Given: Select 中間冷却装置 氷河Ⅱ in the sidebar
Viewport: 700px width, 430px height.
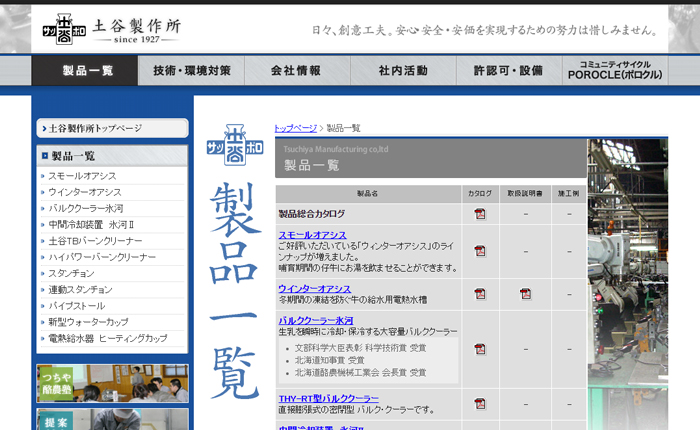Looking at the screenshot, I should click(x=91, y=225).
